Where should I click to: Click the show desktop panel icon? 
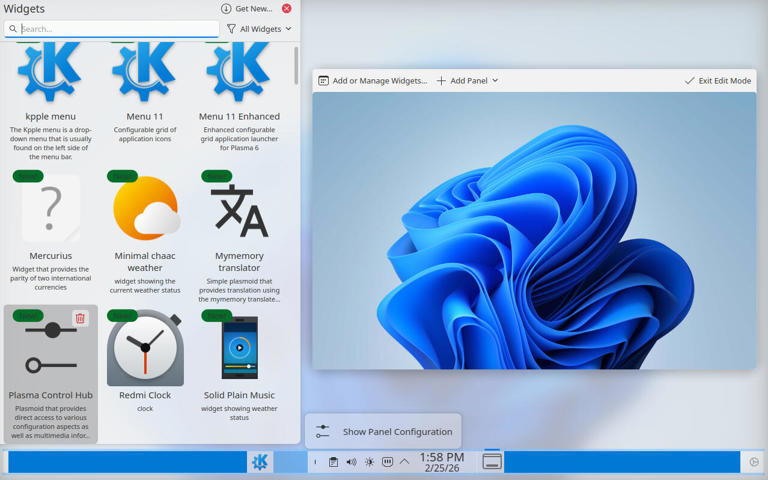[492, 461]
